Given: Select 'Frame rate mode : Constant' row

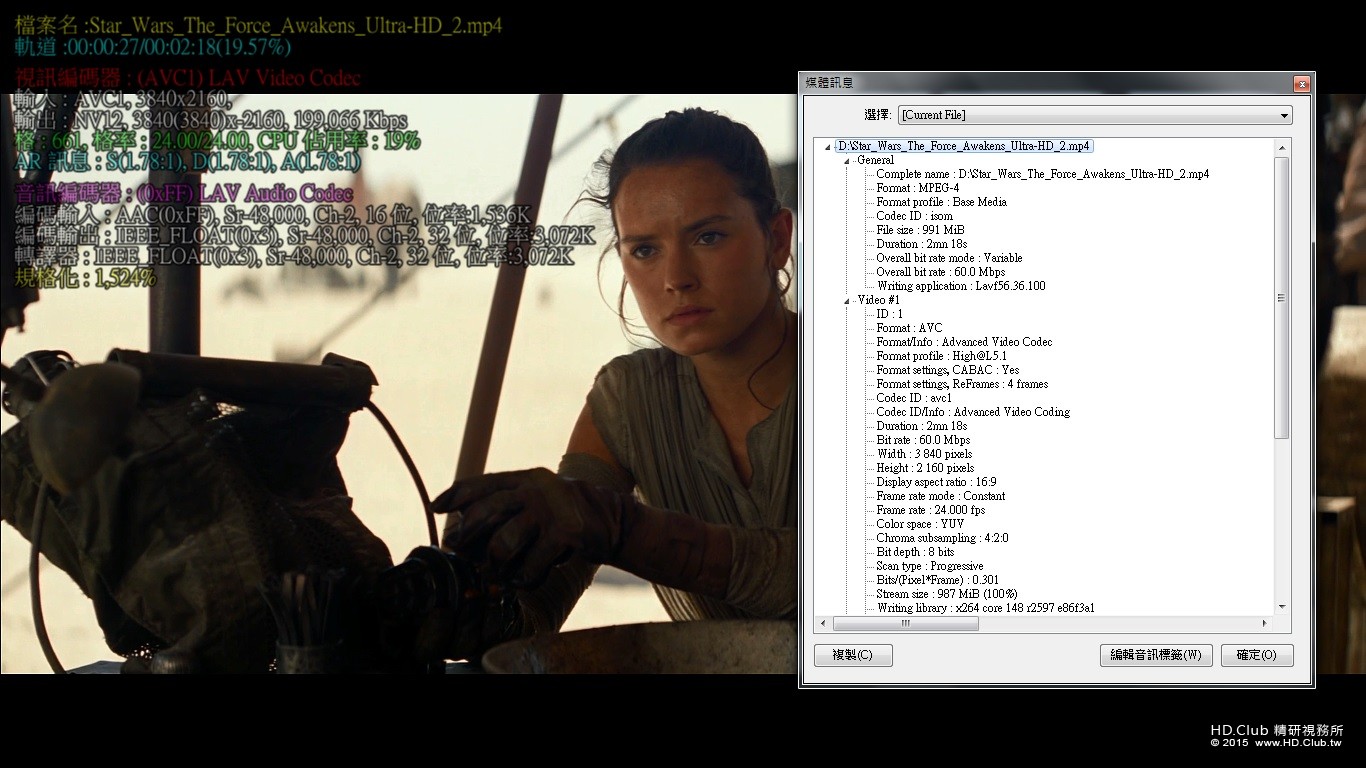Looking at the screenshot, I should coord(940,496).
